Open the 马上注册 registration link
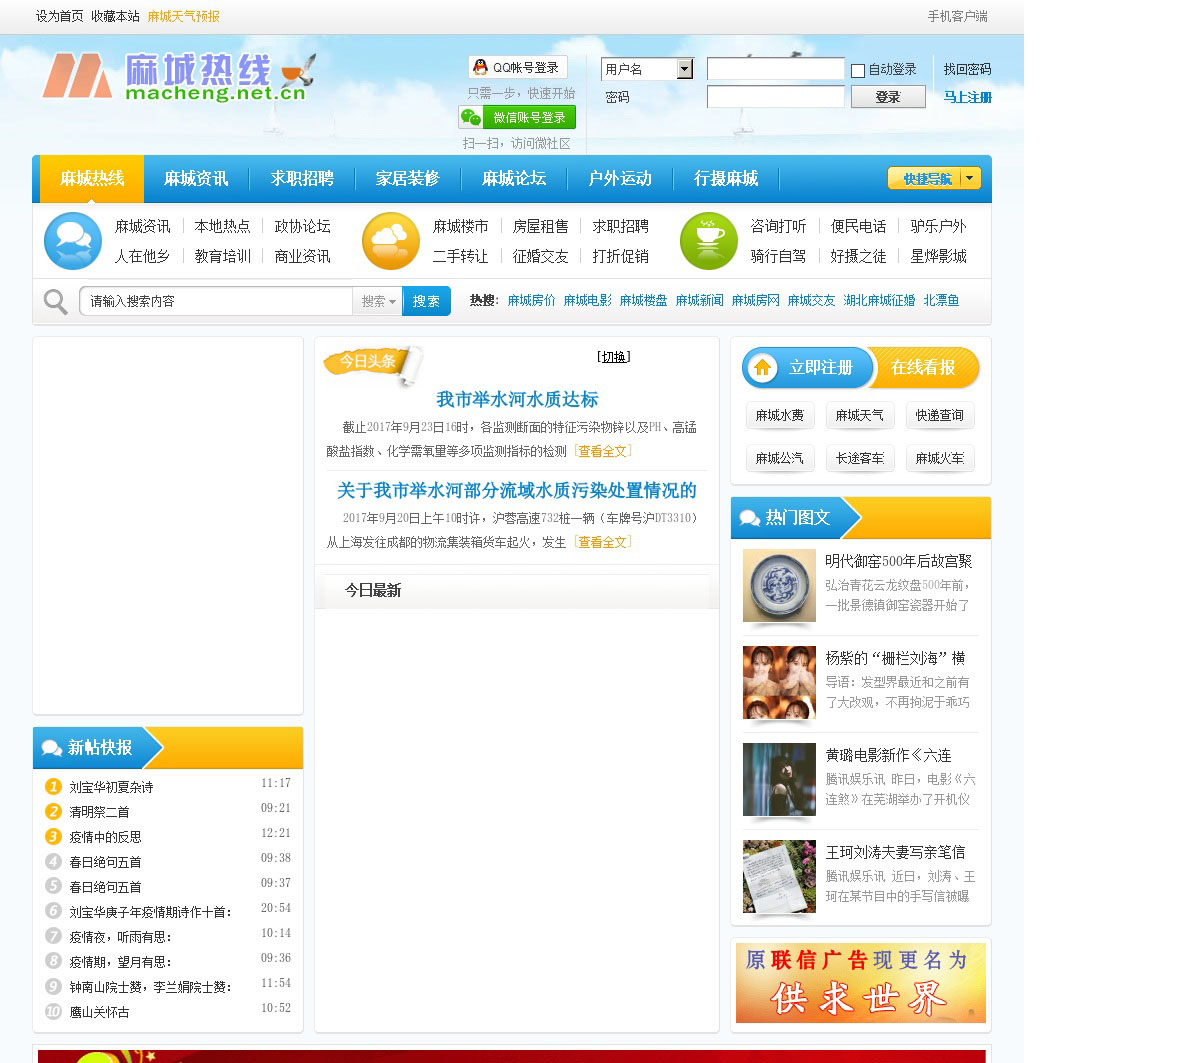The image size is (1200, 1063). tap(967, 97)
